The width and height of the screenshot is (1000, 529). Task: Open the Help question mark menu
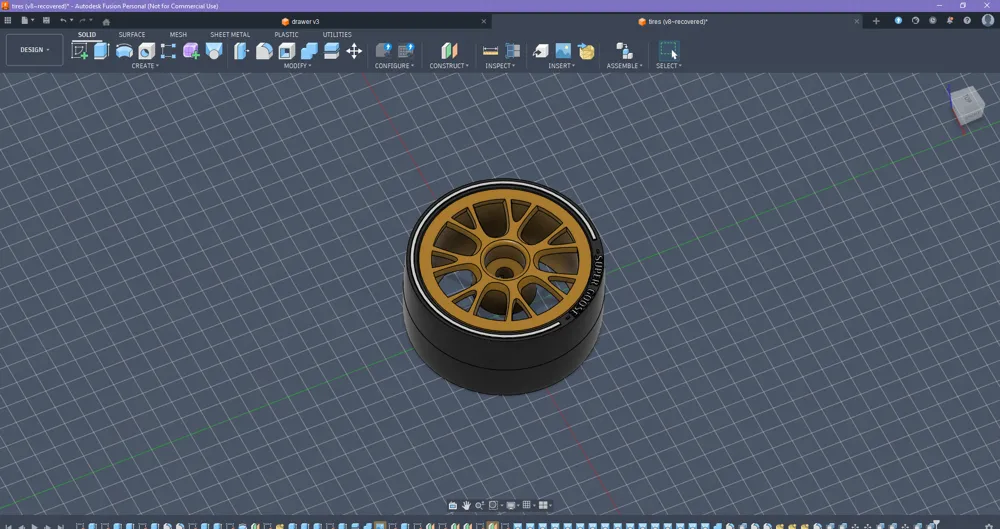pos(967,21)
